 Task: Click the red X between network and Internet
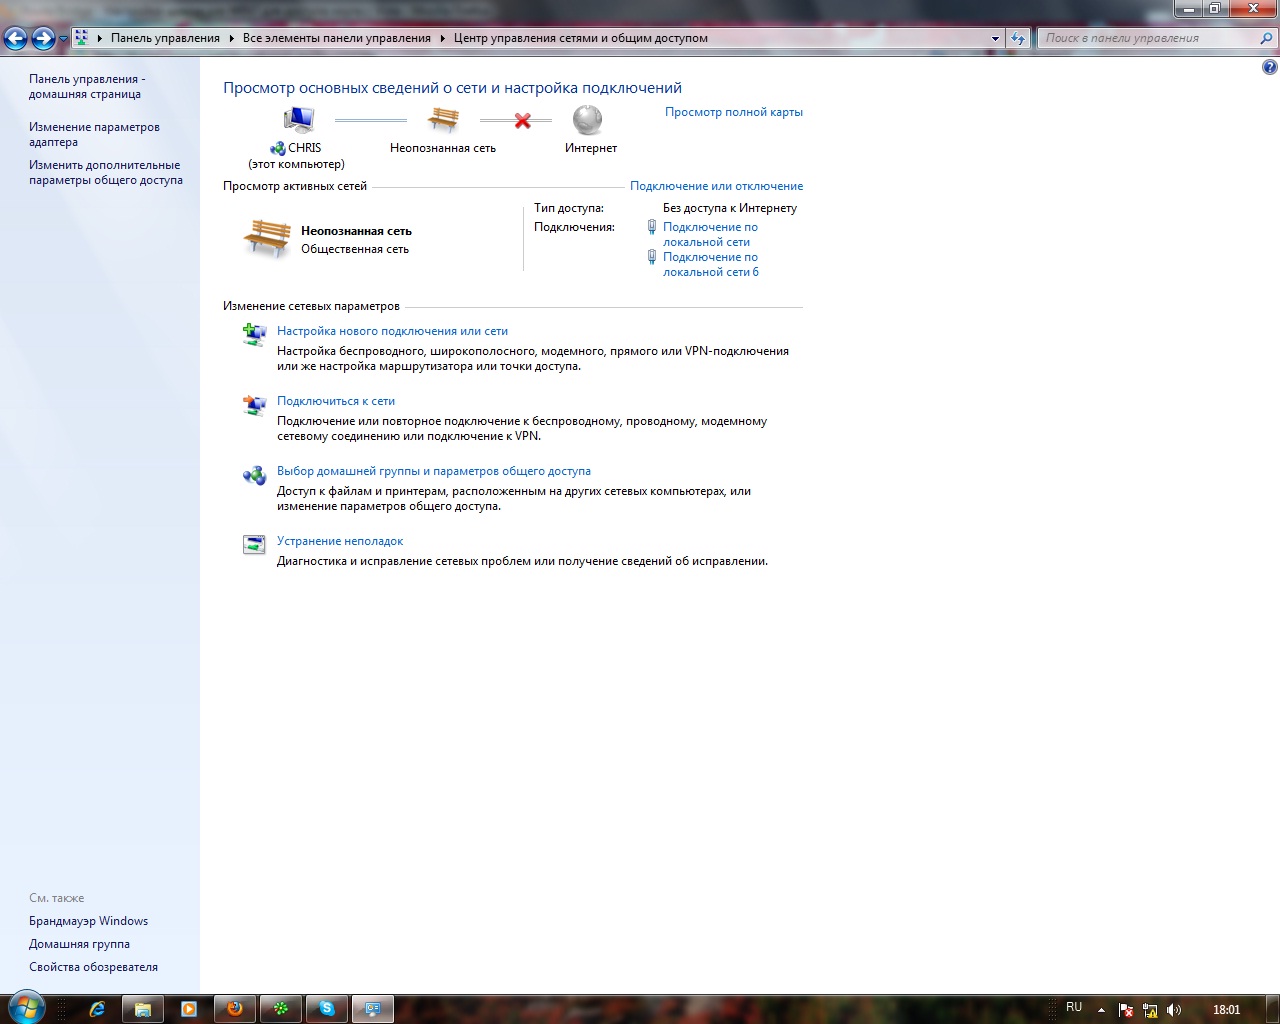coord(522,121)
